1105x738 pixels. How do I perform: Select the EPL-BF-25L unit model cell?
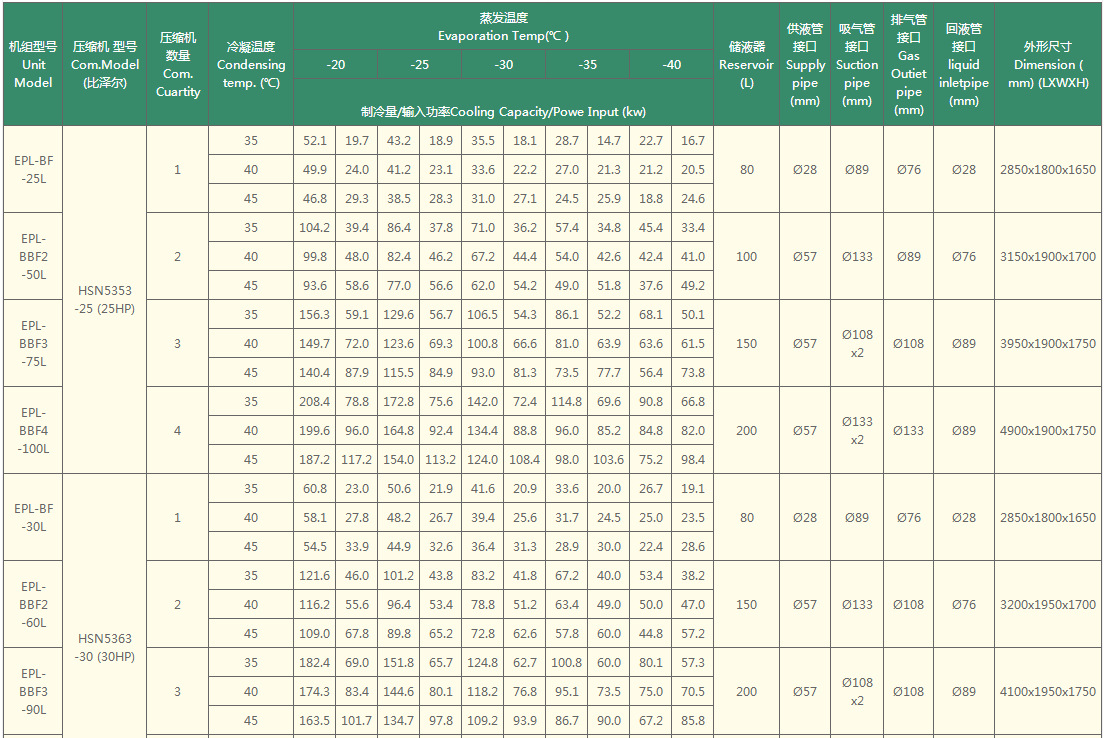click(33, 169)
